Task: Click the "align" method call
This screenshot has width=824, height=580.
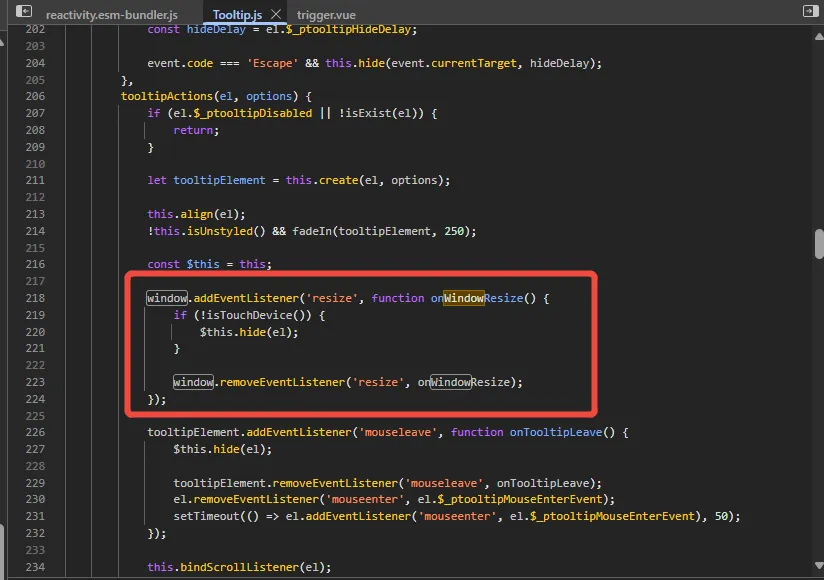Action: 197,214
